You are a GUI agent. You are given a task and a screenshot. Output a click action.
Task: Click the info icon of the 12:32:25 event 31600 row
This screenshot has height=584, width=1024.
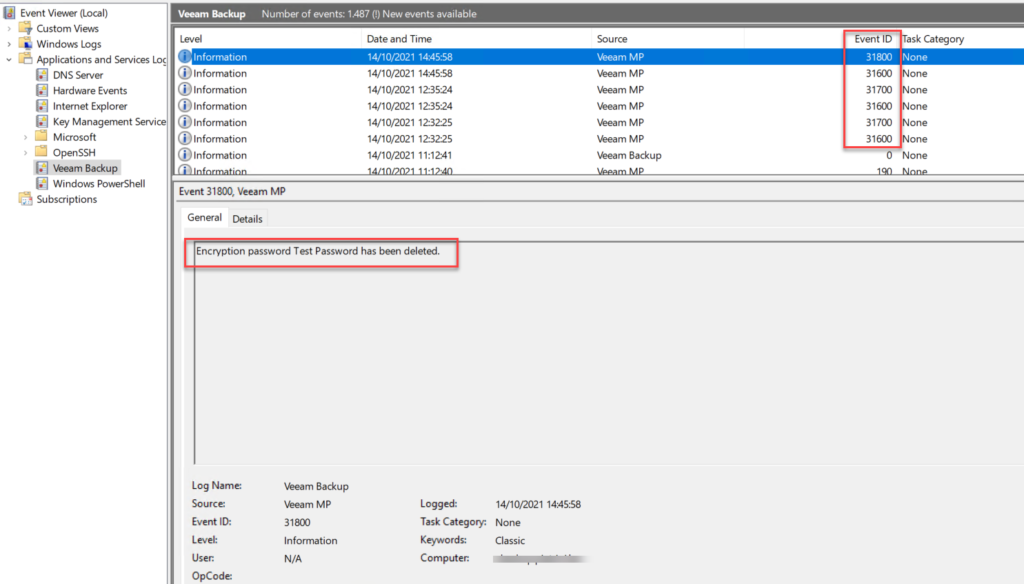(185, 138)
